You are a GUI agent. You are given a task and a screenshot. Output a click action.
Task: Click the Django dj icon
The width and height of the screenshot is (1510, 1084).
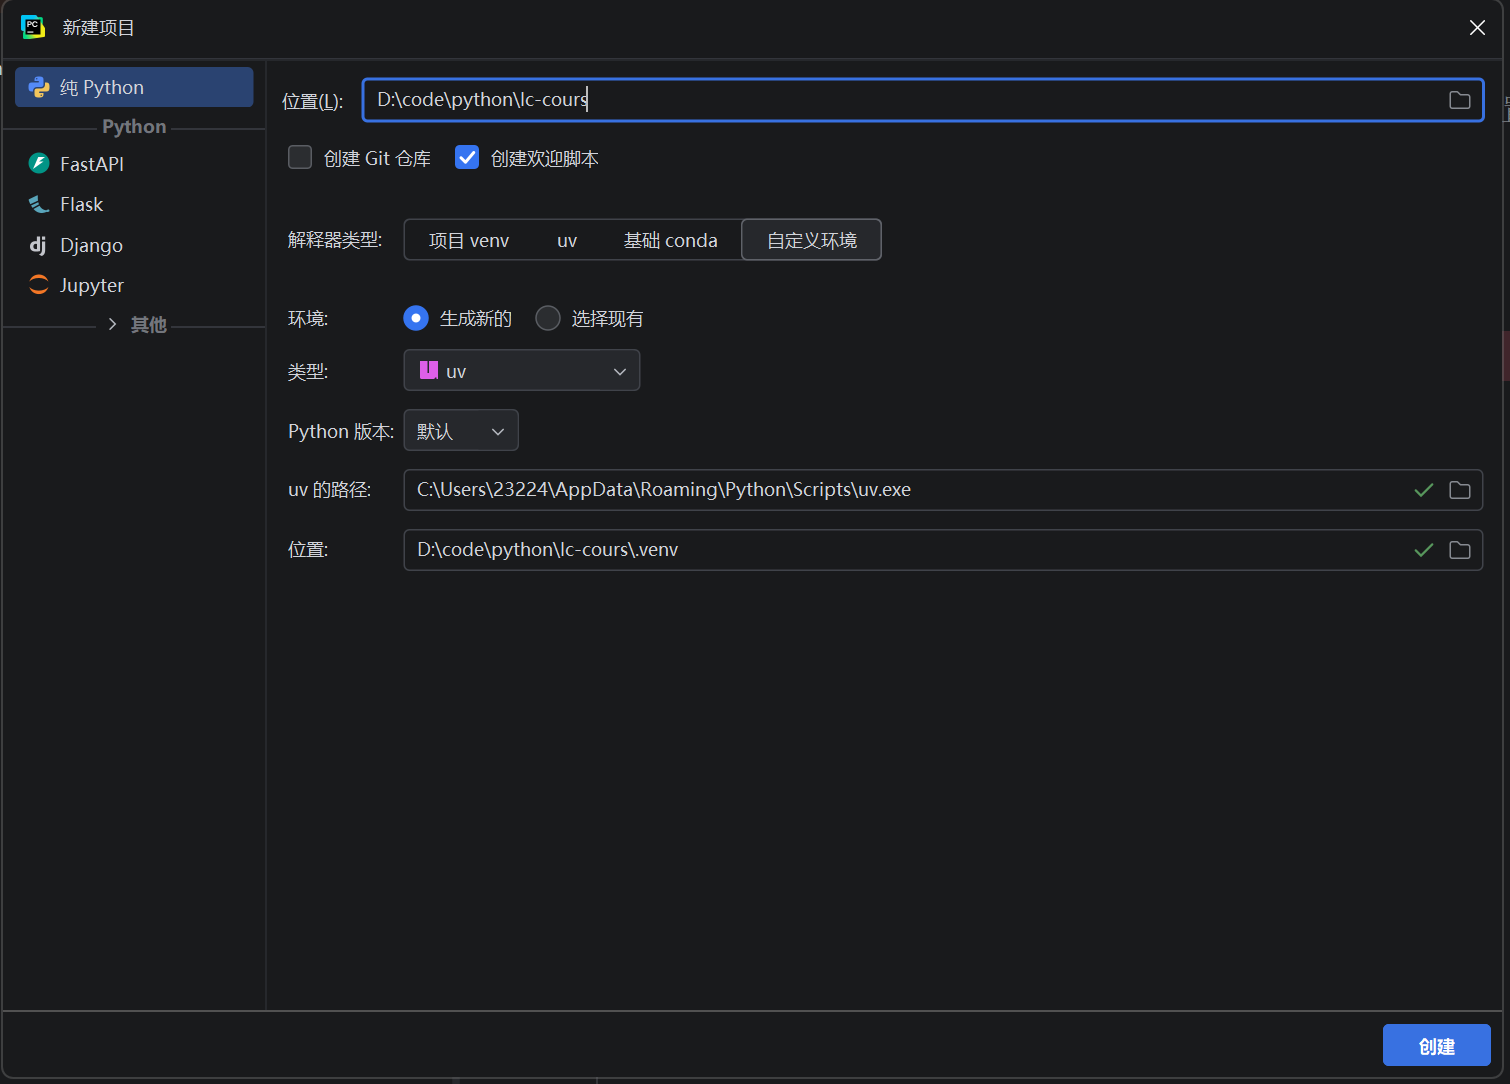(38, 245)
